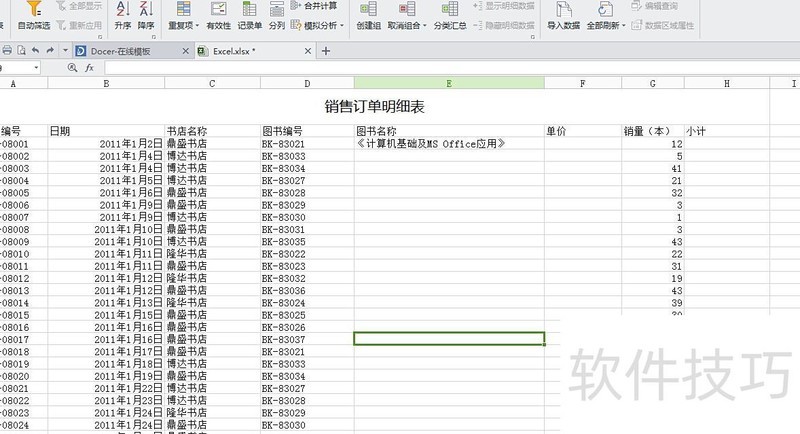This screenshot has height=434, width=800.
Task: Click 编辑查询 edit query button
Action: [655, 6]
